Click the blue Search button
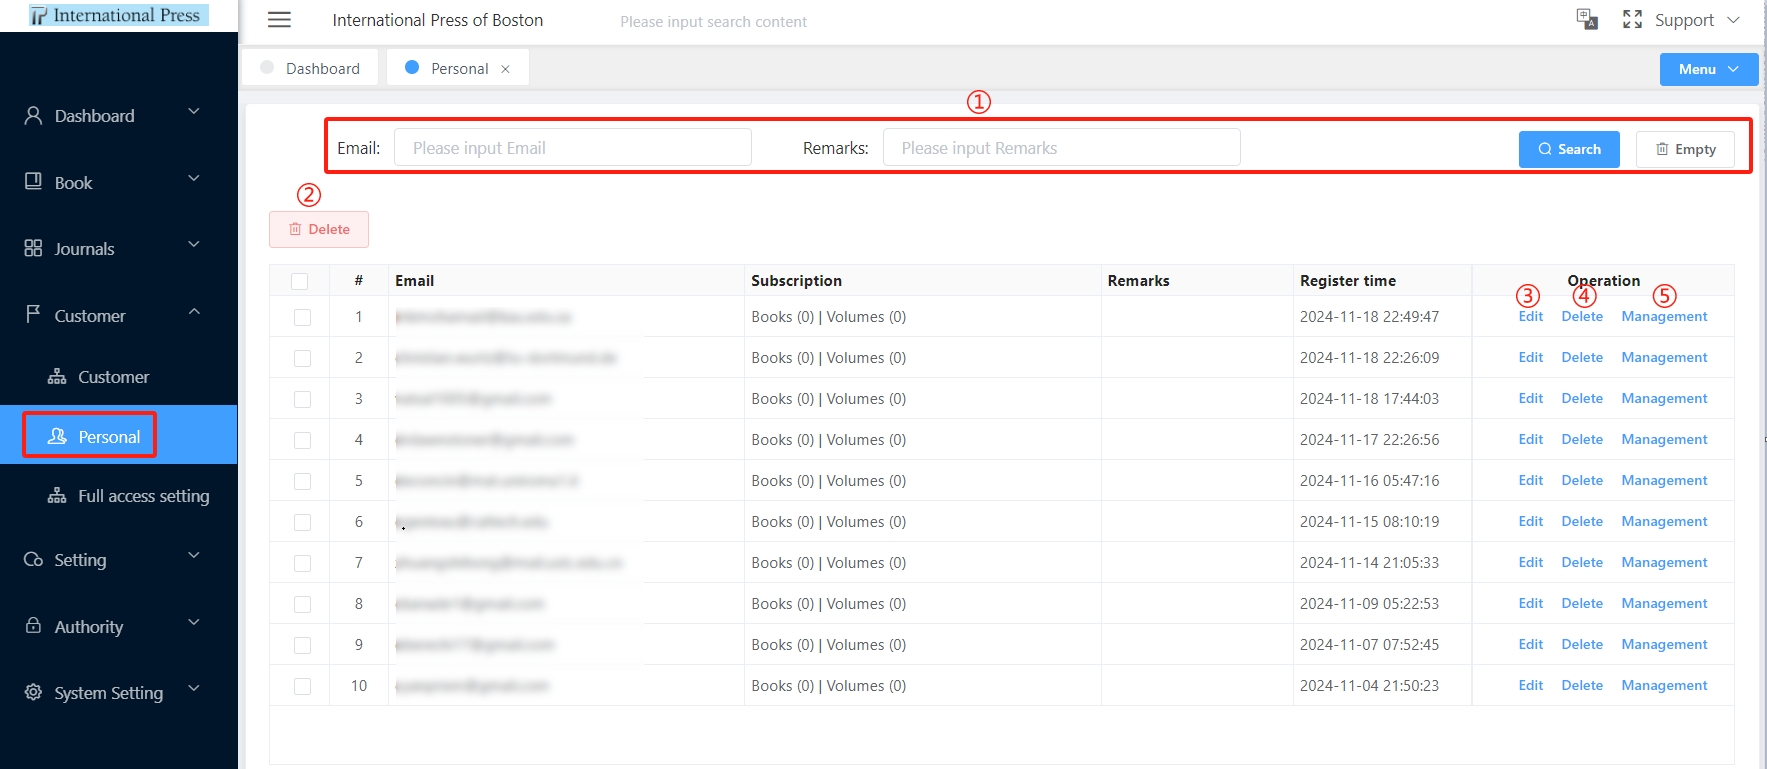 pos(1569,149)
